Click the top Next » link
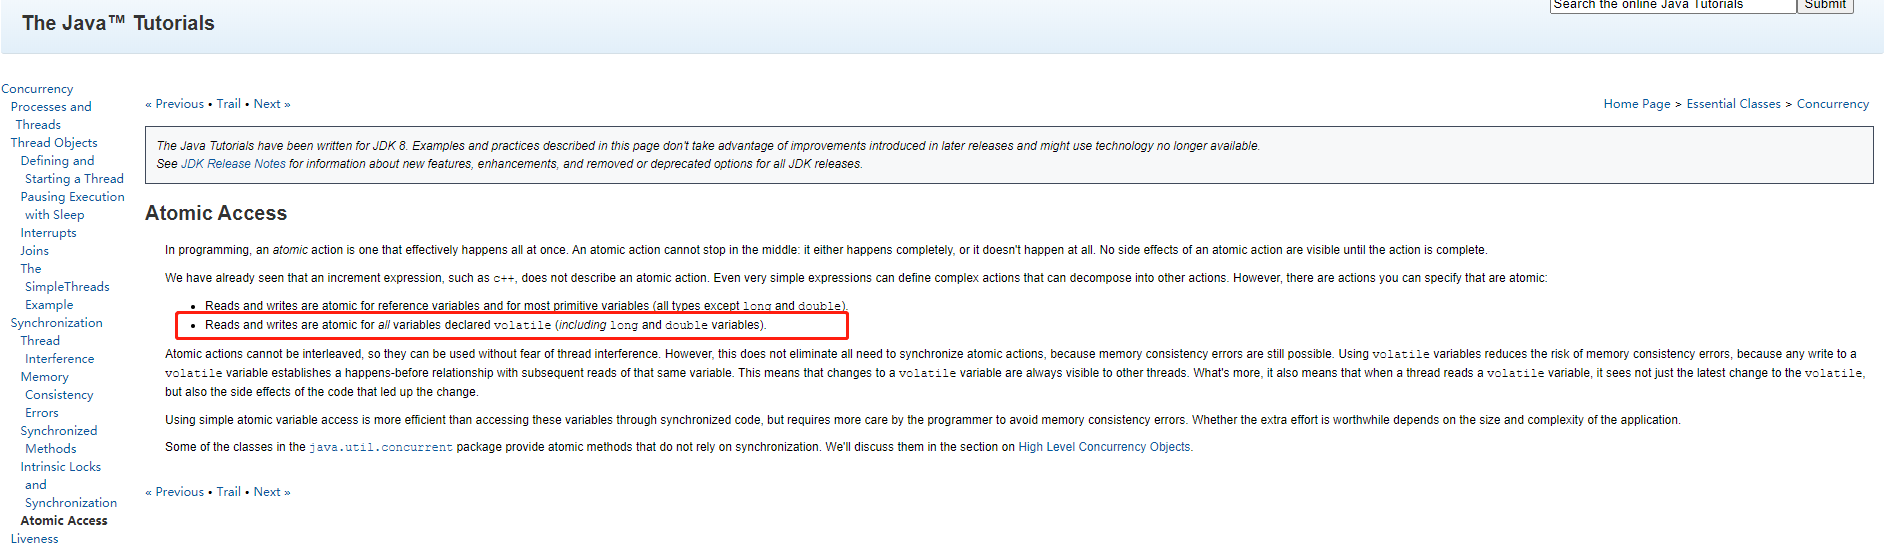 click(x=272, y=104)
